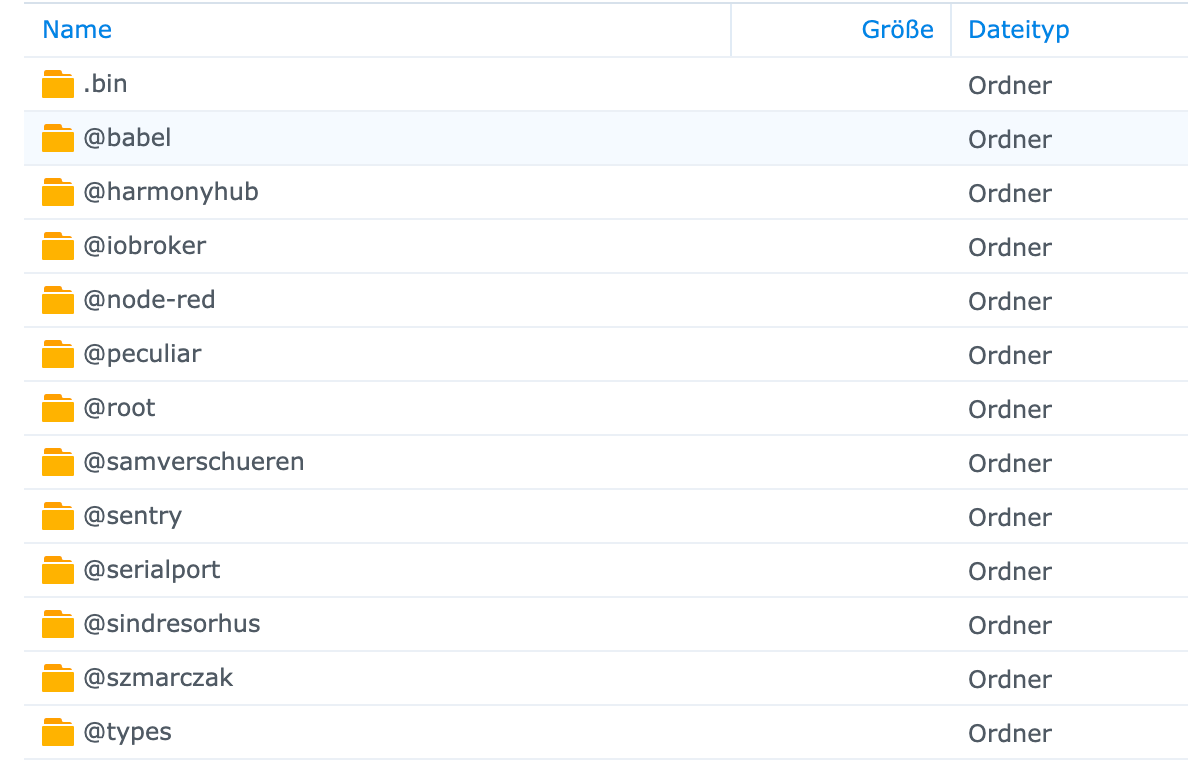
Task: Click the @sentry folder icon
Action: (58, 516)
